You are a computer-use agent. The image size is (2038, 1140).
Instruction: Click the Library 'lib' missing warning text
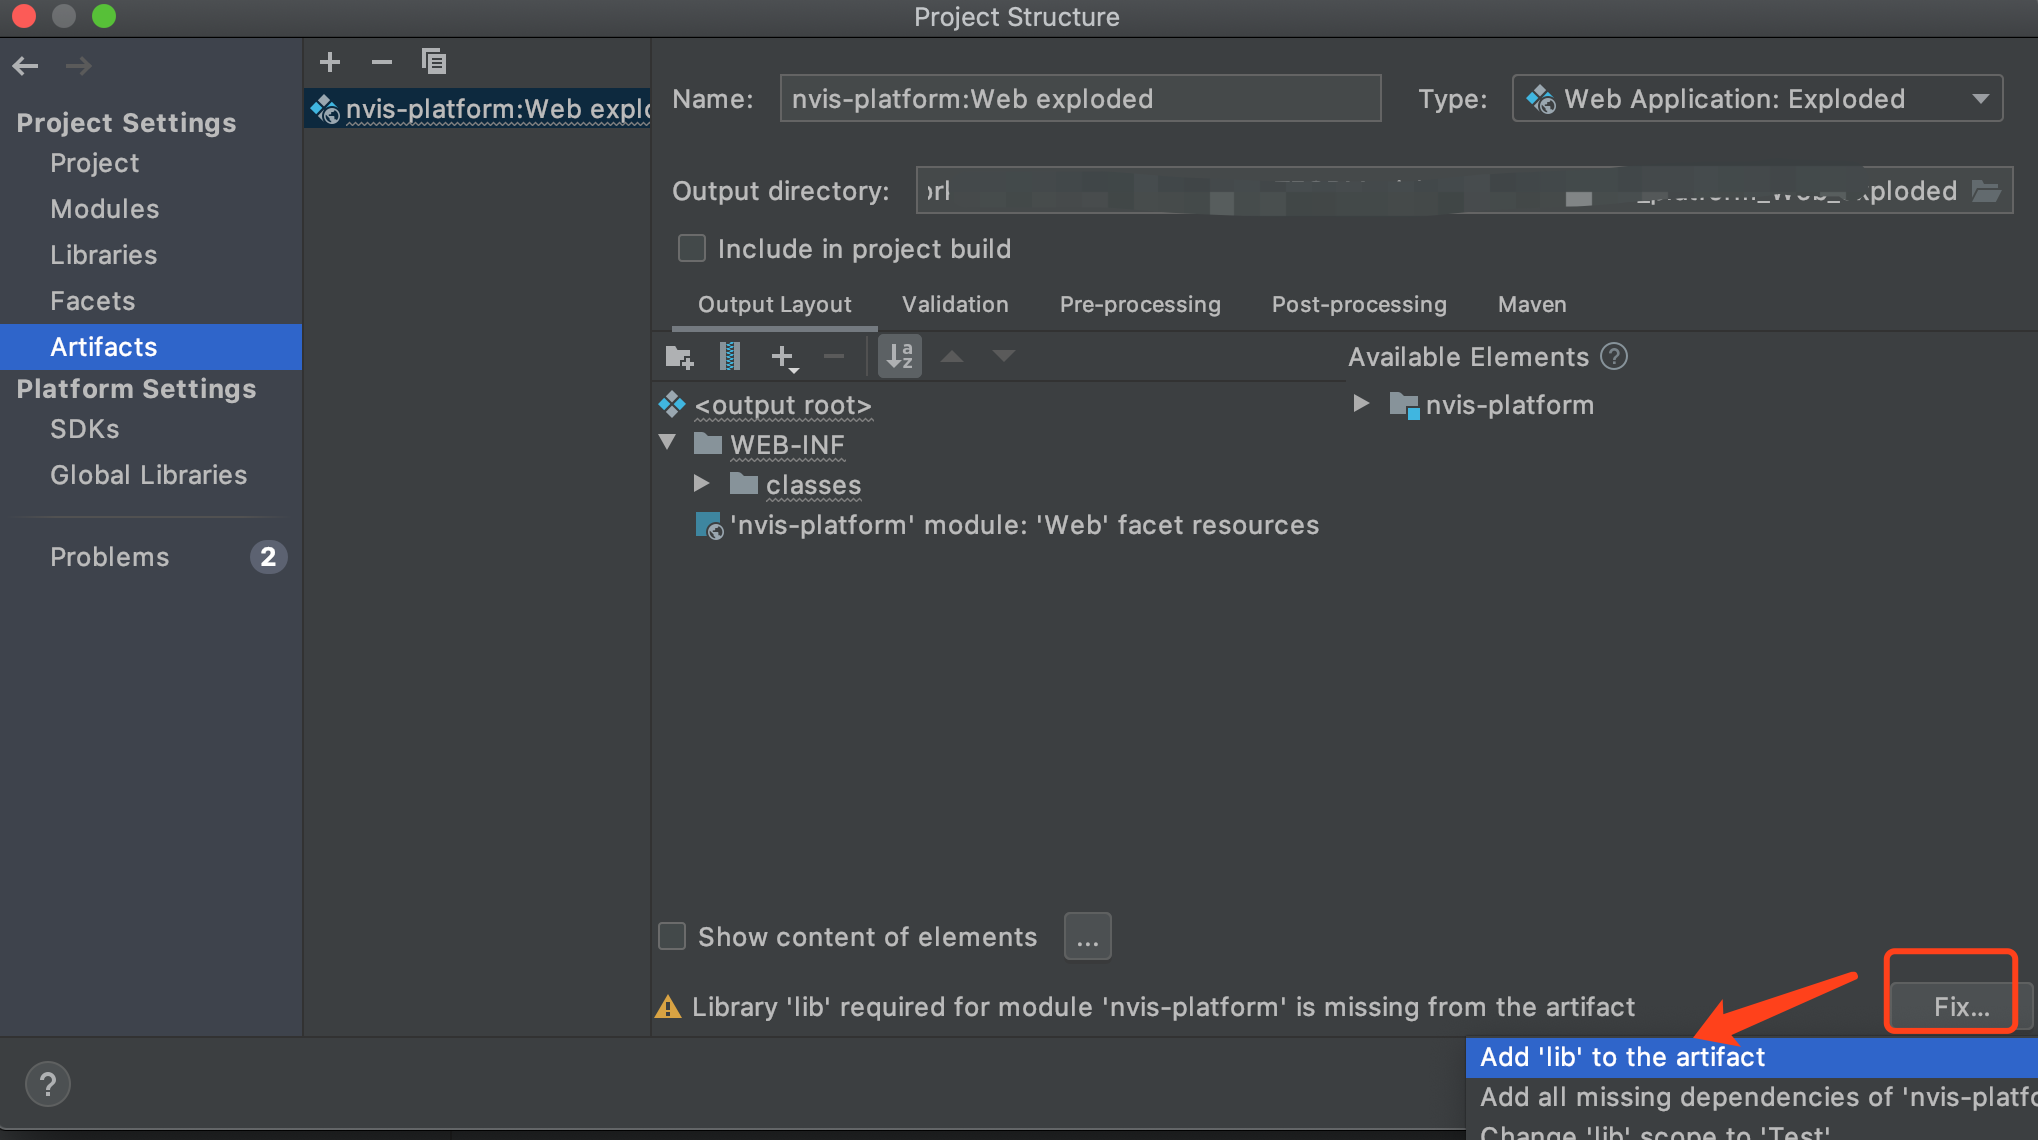pyautogui.click(x=1163, y=1007)
